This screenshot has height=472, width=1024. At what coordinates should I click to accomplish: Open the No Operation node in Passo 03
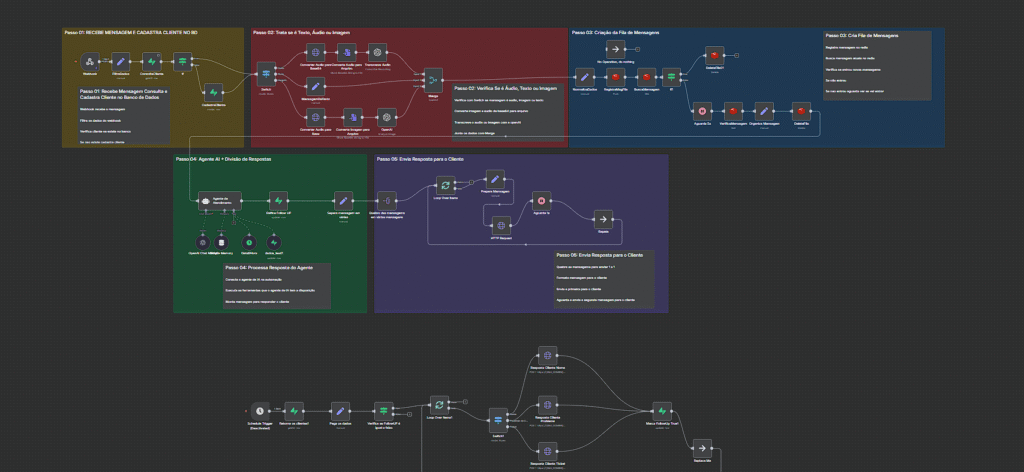point(616,48)
